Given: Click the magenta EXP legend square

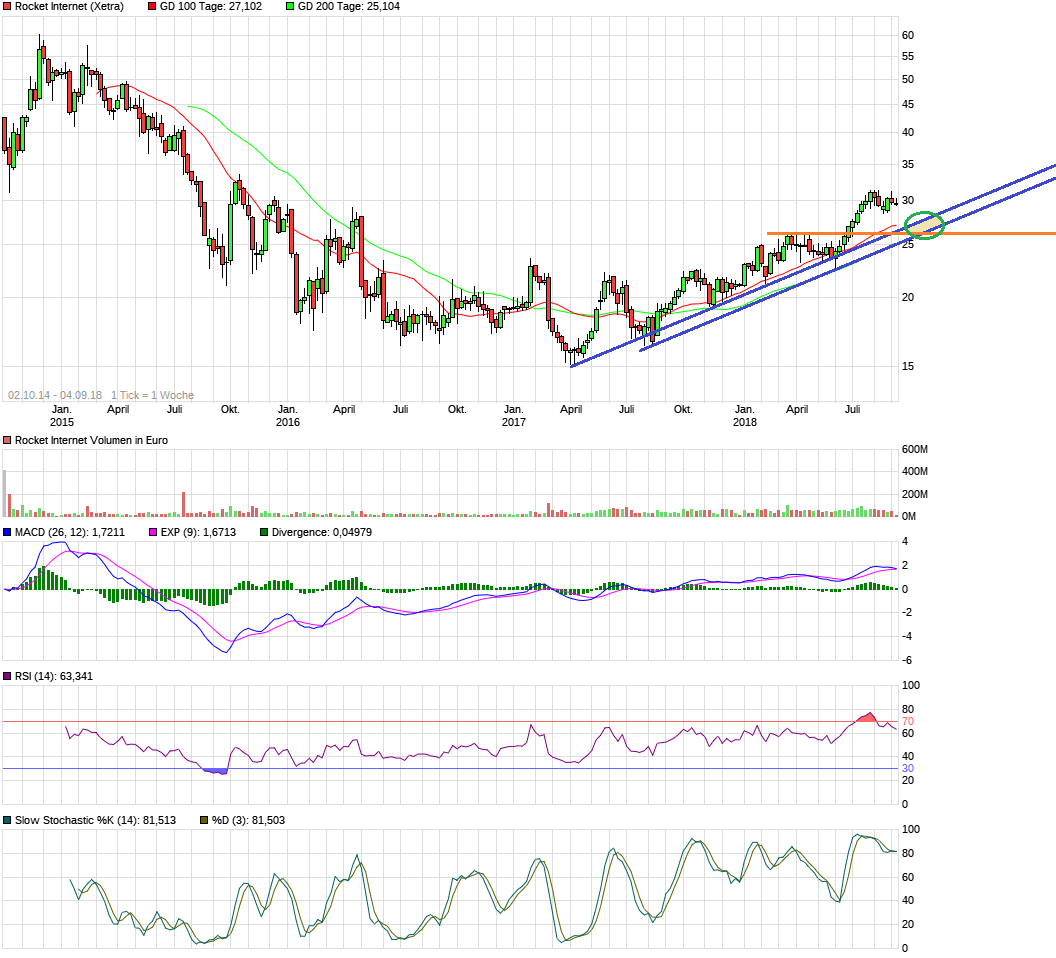Looking at the screenshot, I should [153, 532].
